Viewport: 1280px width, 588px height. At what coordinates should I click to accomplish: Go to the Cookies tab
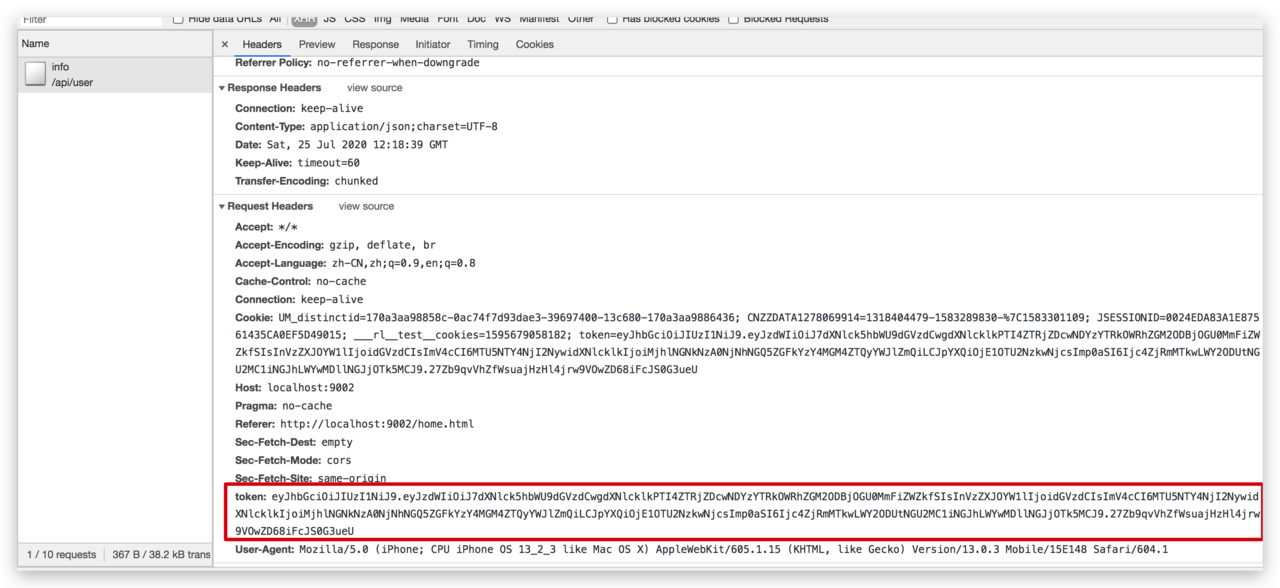534,44
